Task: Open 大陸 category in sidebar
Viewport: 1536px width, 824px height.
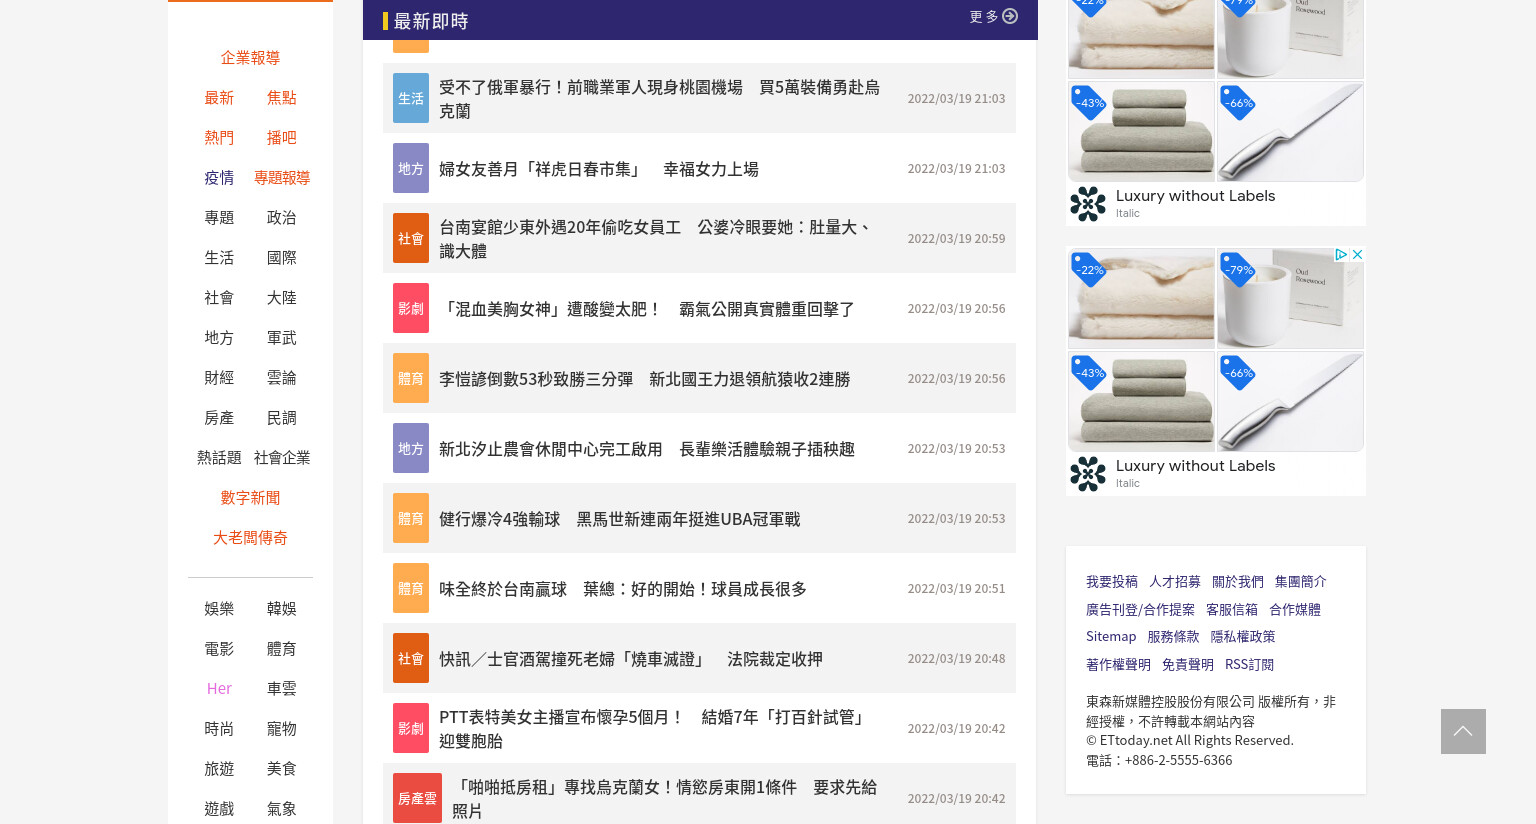Action: coord(281,298)
